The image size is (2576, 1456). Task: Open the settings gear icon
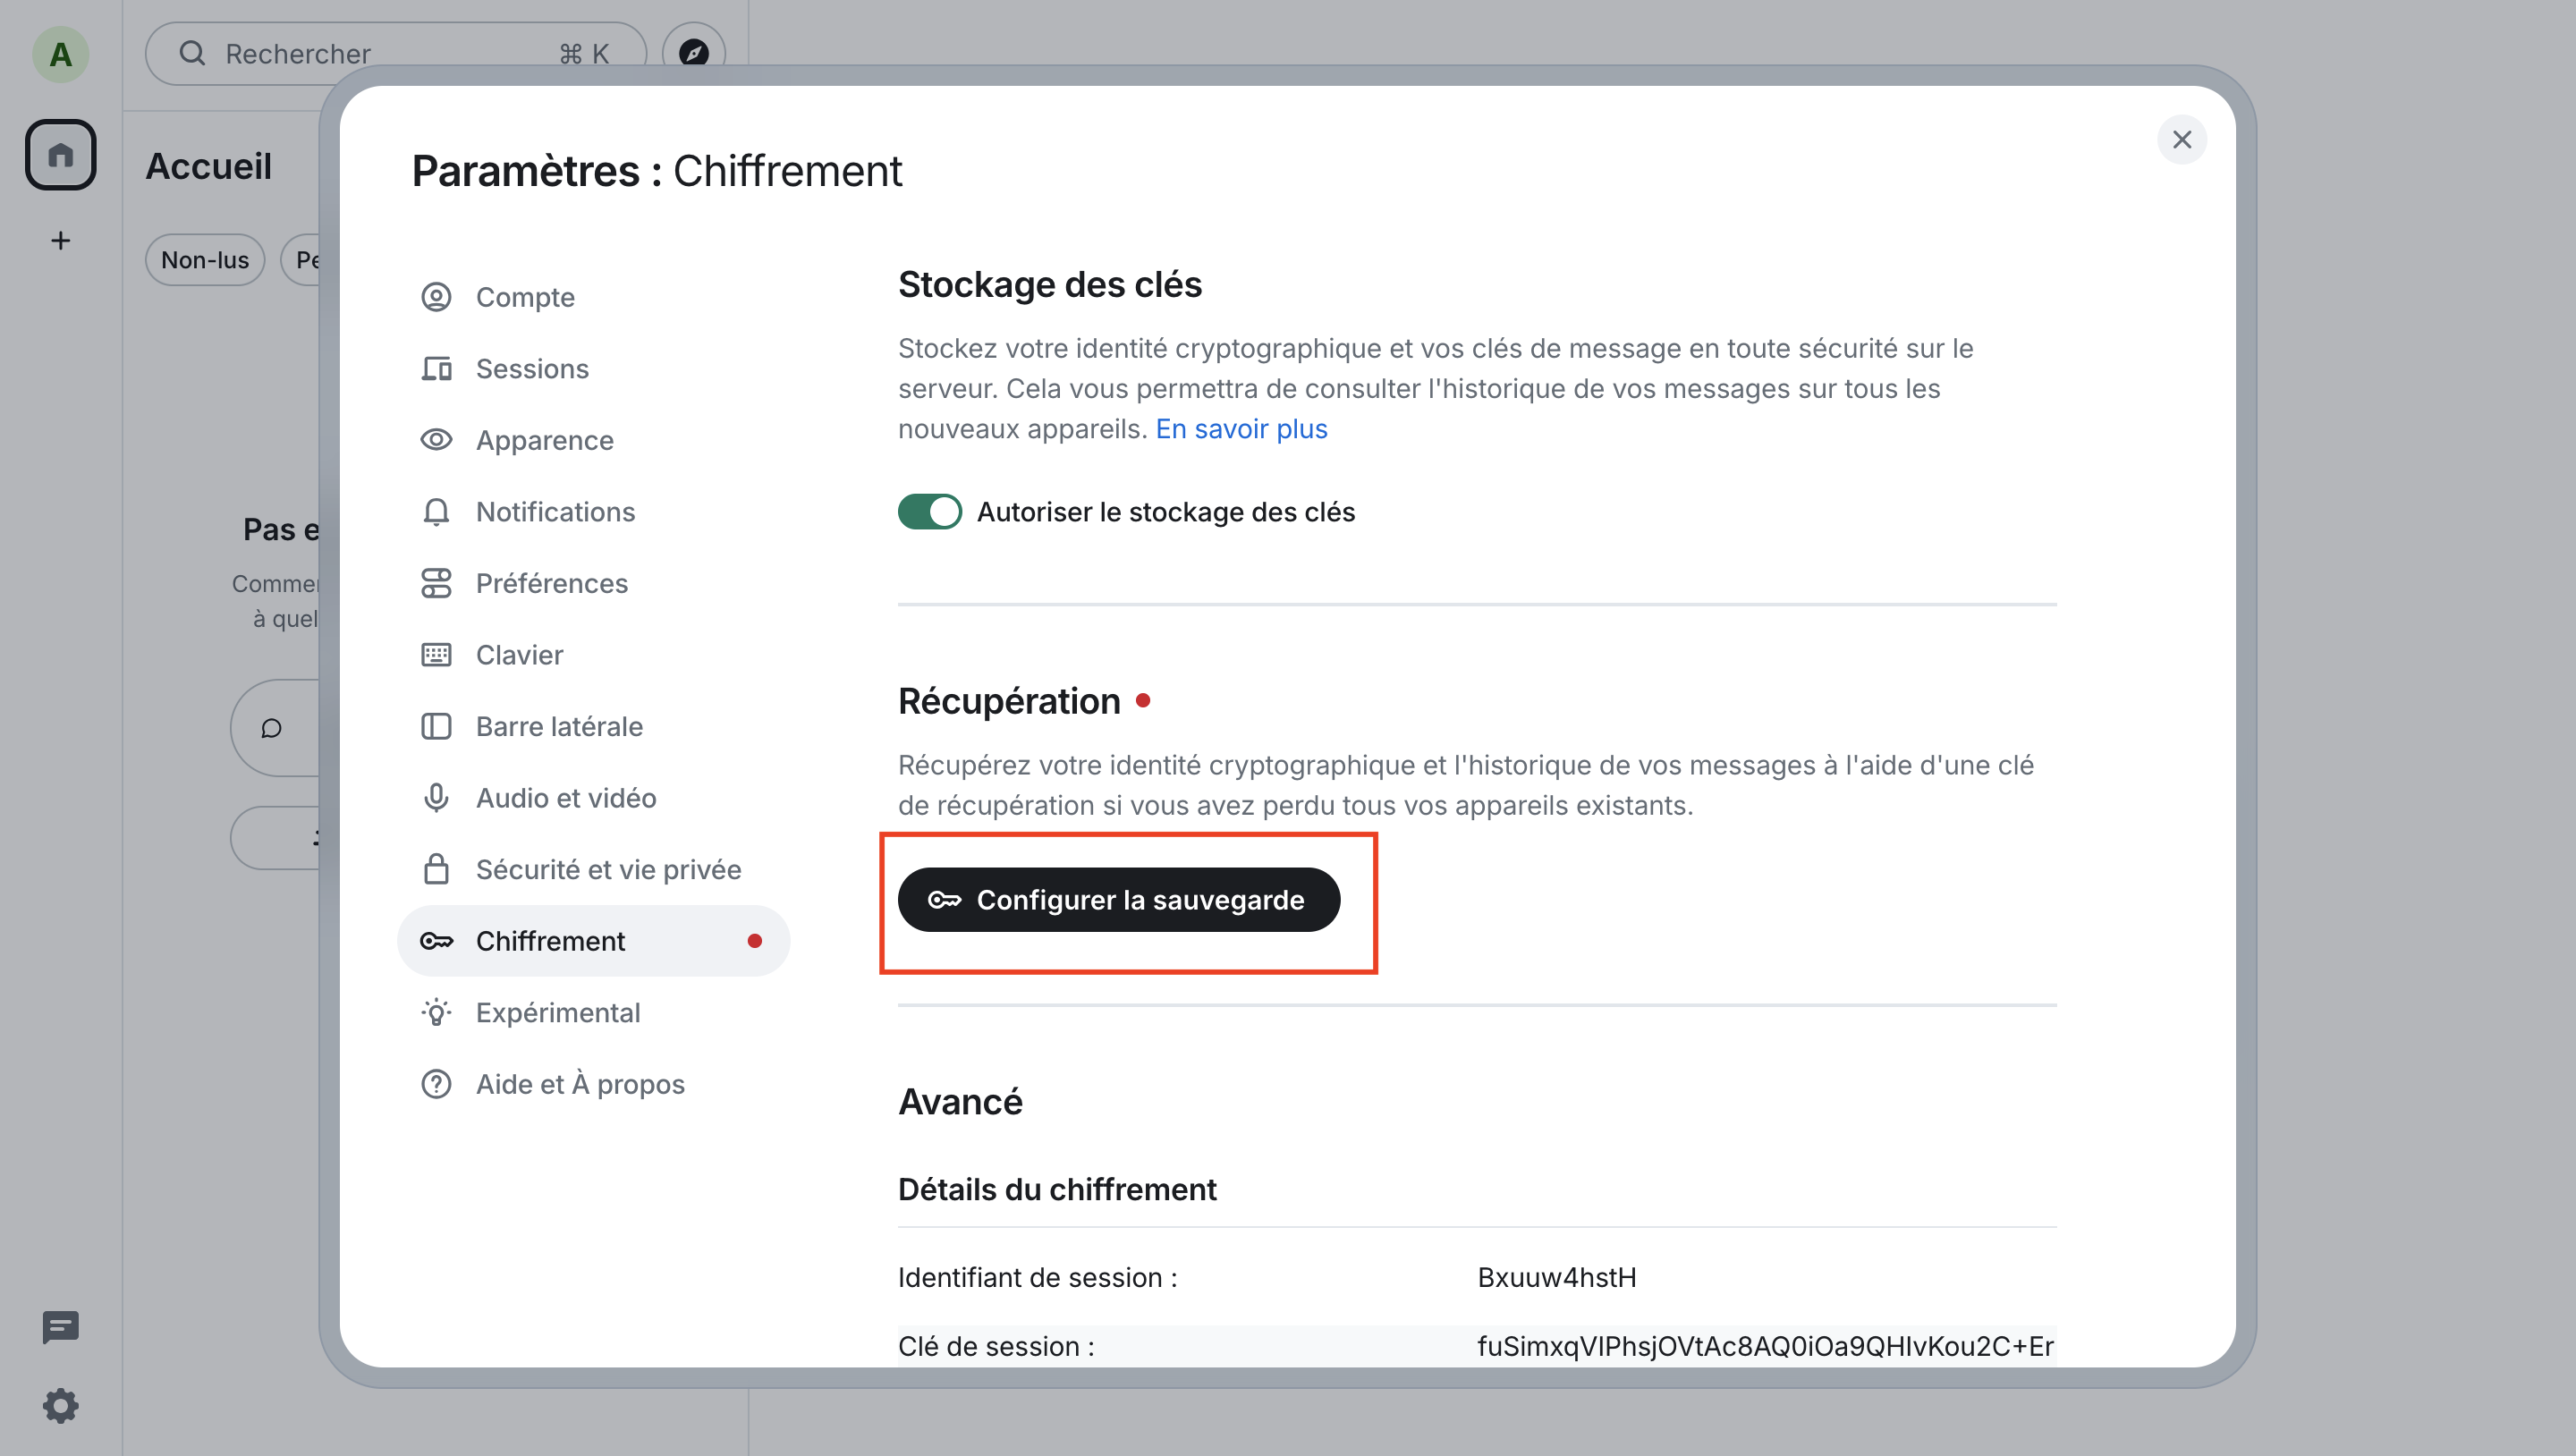click(60, 1405)
